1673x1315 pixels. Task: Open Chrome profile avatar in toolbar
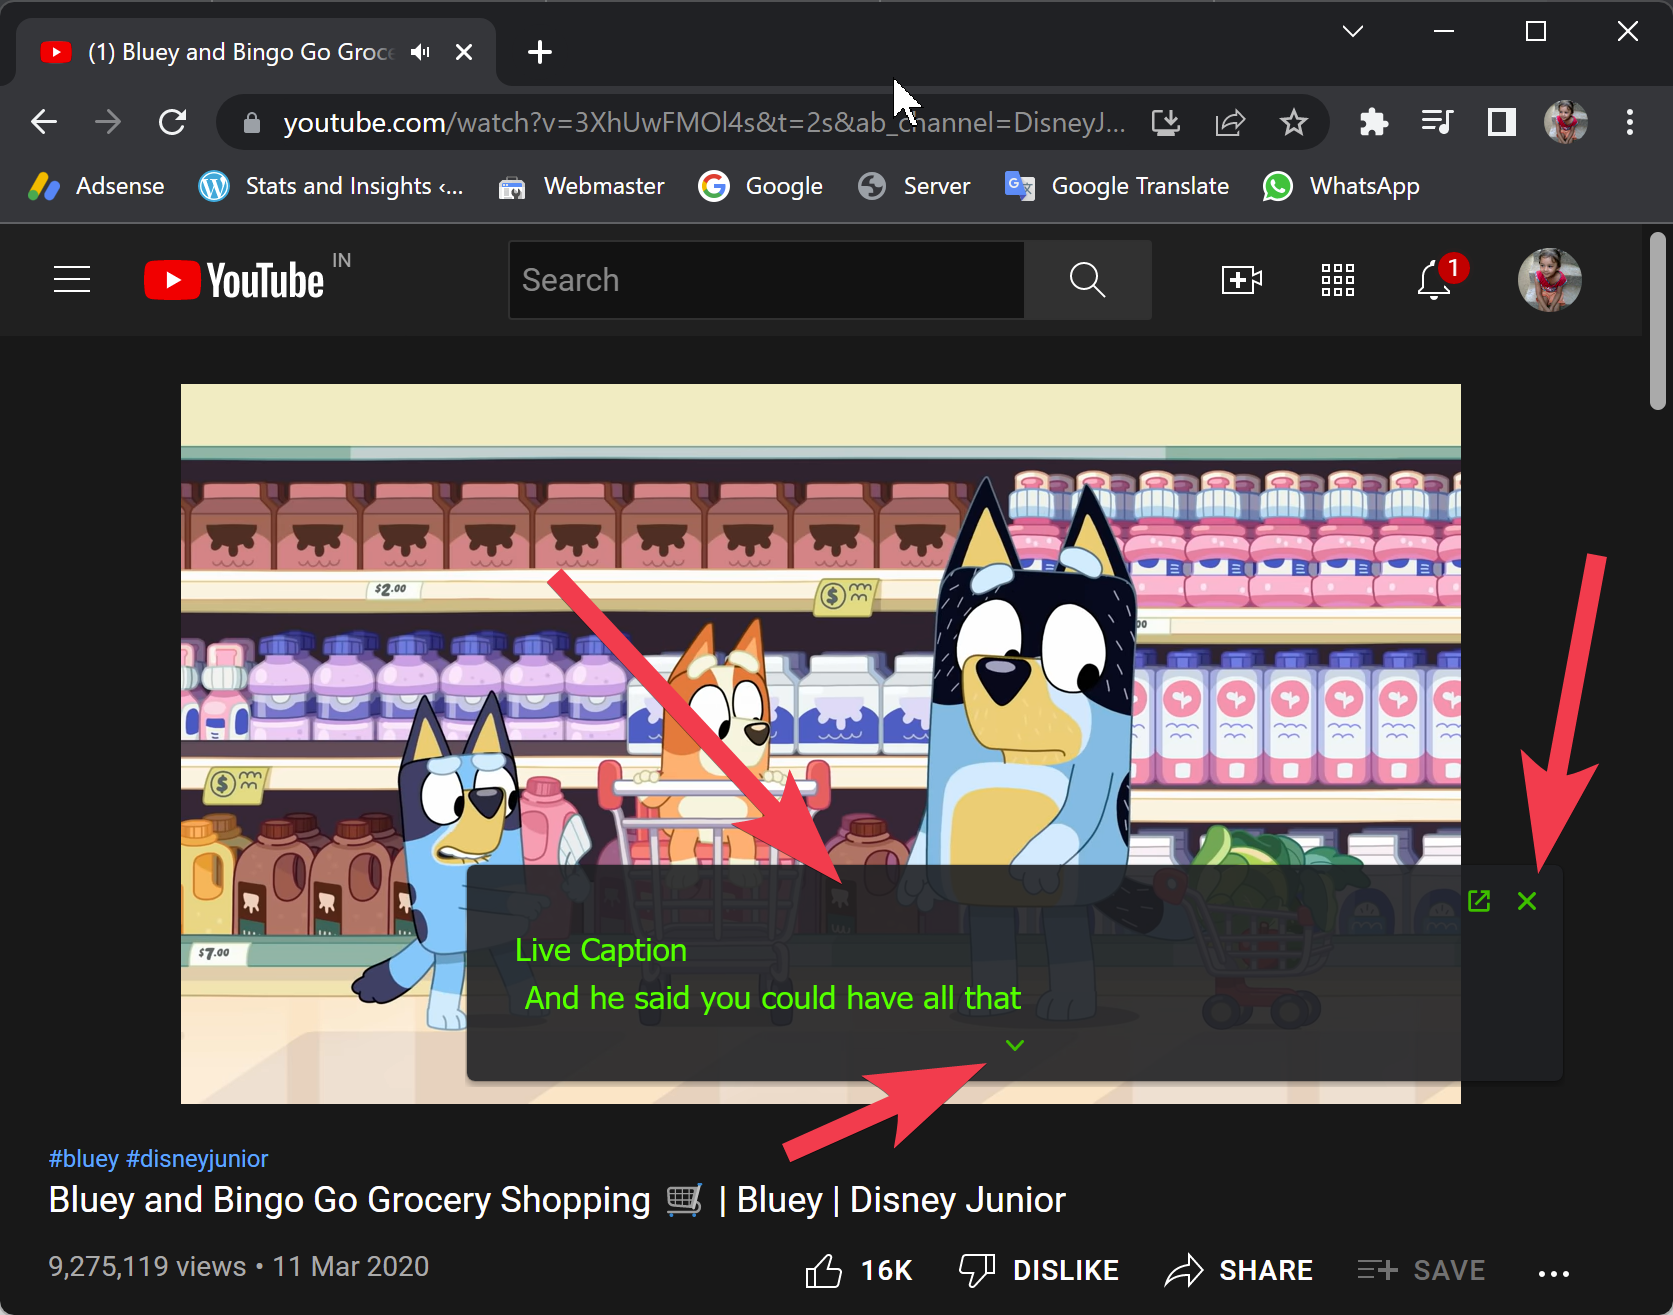(x=1566, y=122)
